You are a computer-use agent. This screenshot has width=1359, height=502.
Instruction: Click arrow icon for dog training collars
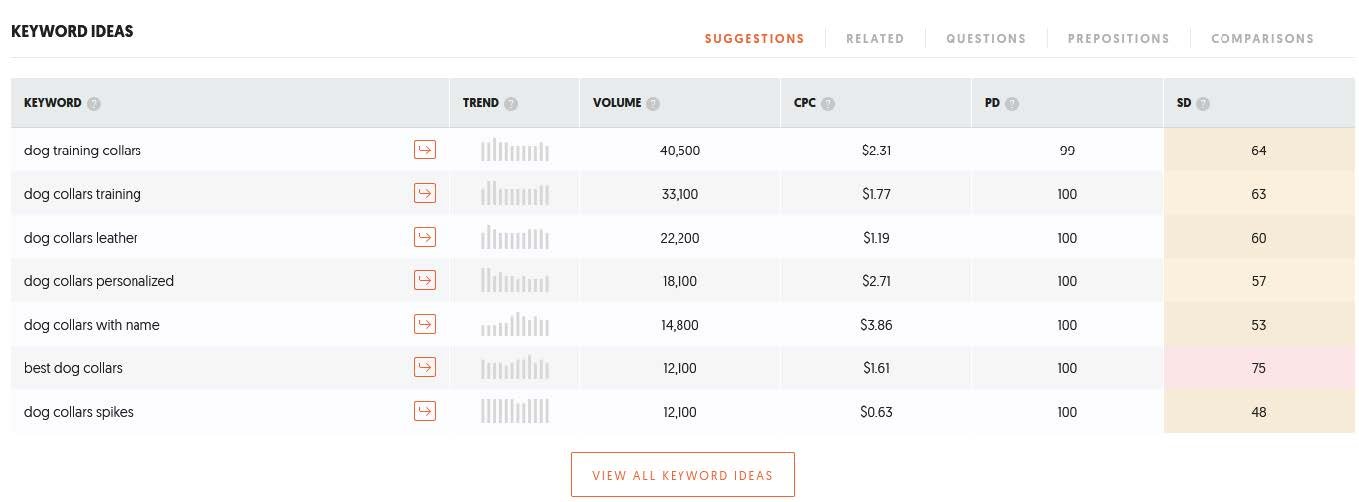point(425,150)
